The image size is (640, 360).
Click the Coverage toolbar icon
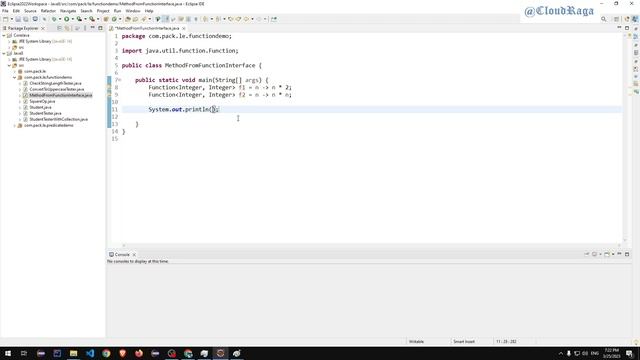pos(79,19)
